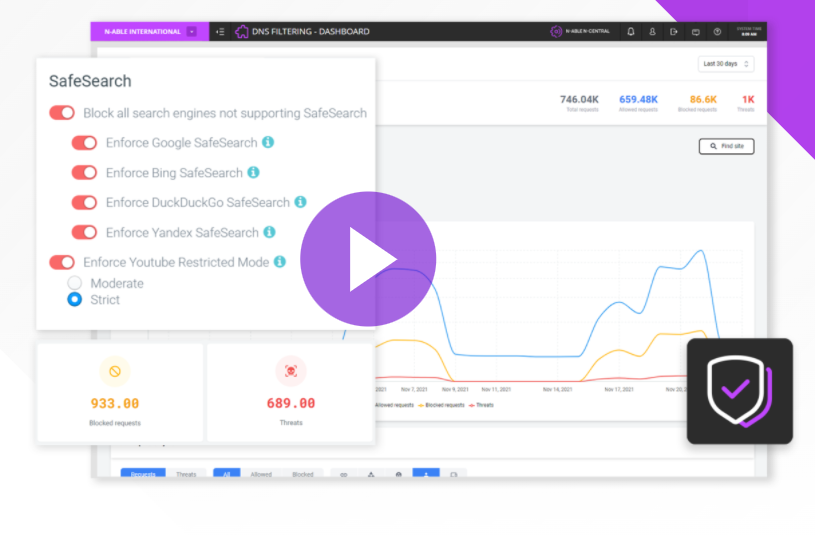Switch off Enforce DuckDuckGo SafeSearch
The height and width of the screenshot is (536, 815).
(84, 202)
